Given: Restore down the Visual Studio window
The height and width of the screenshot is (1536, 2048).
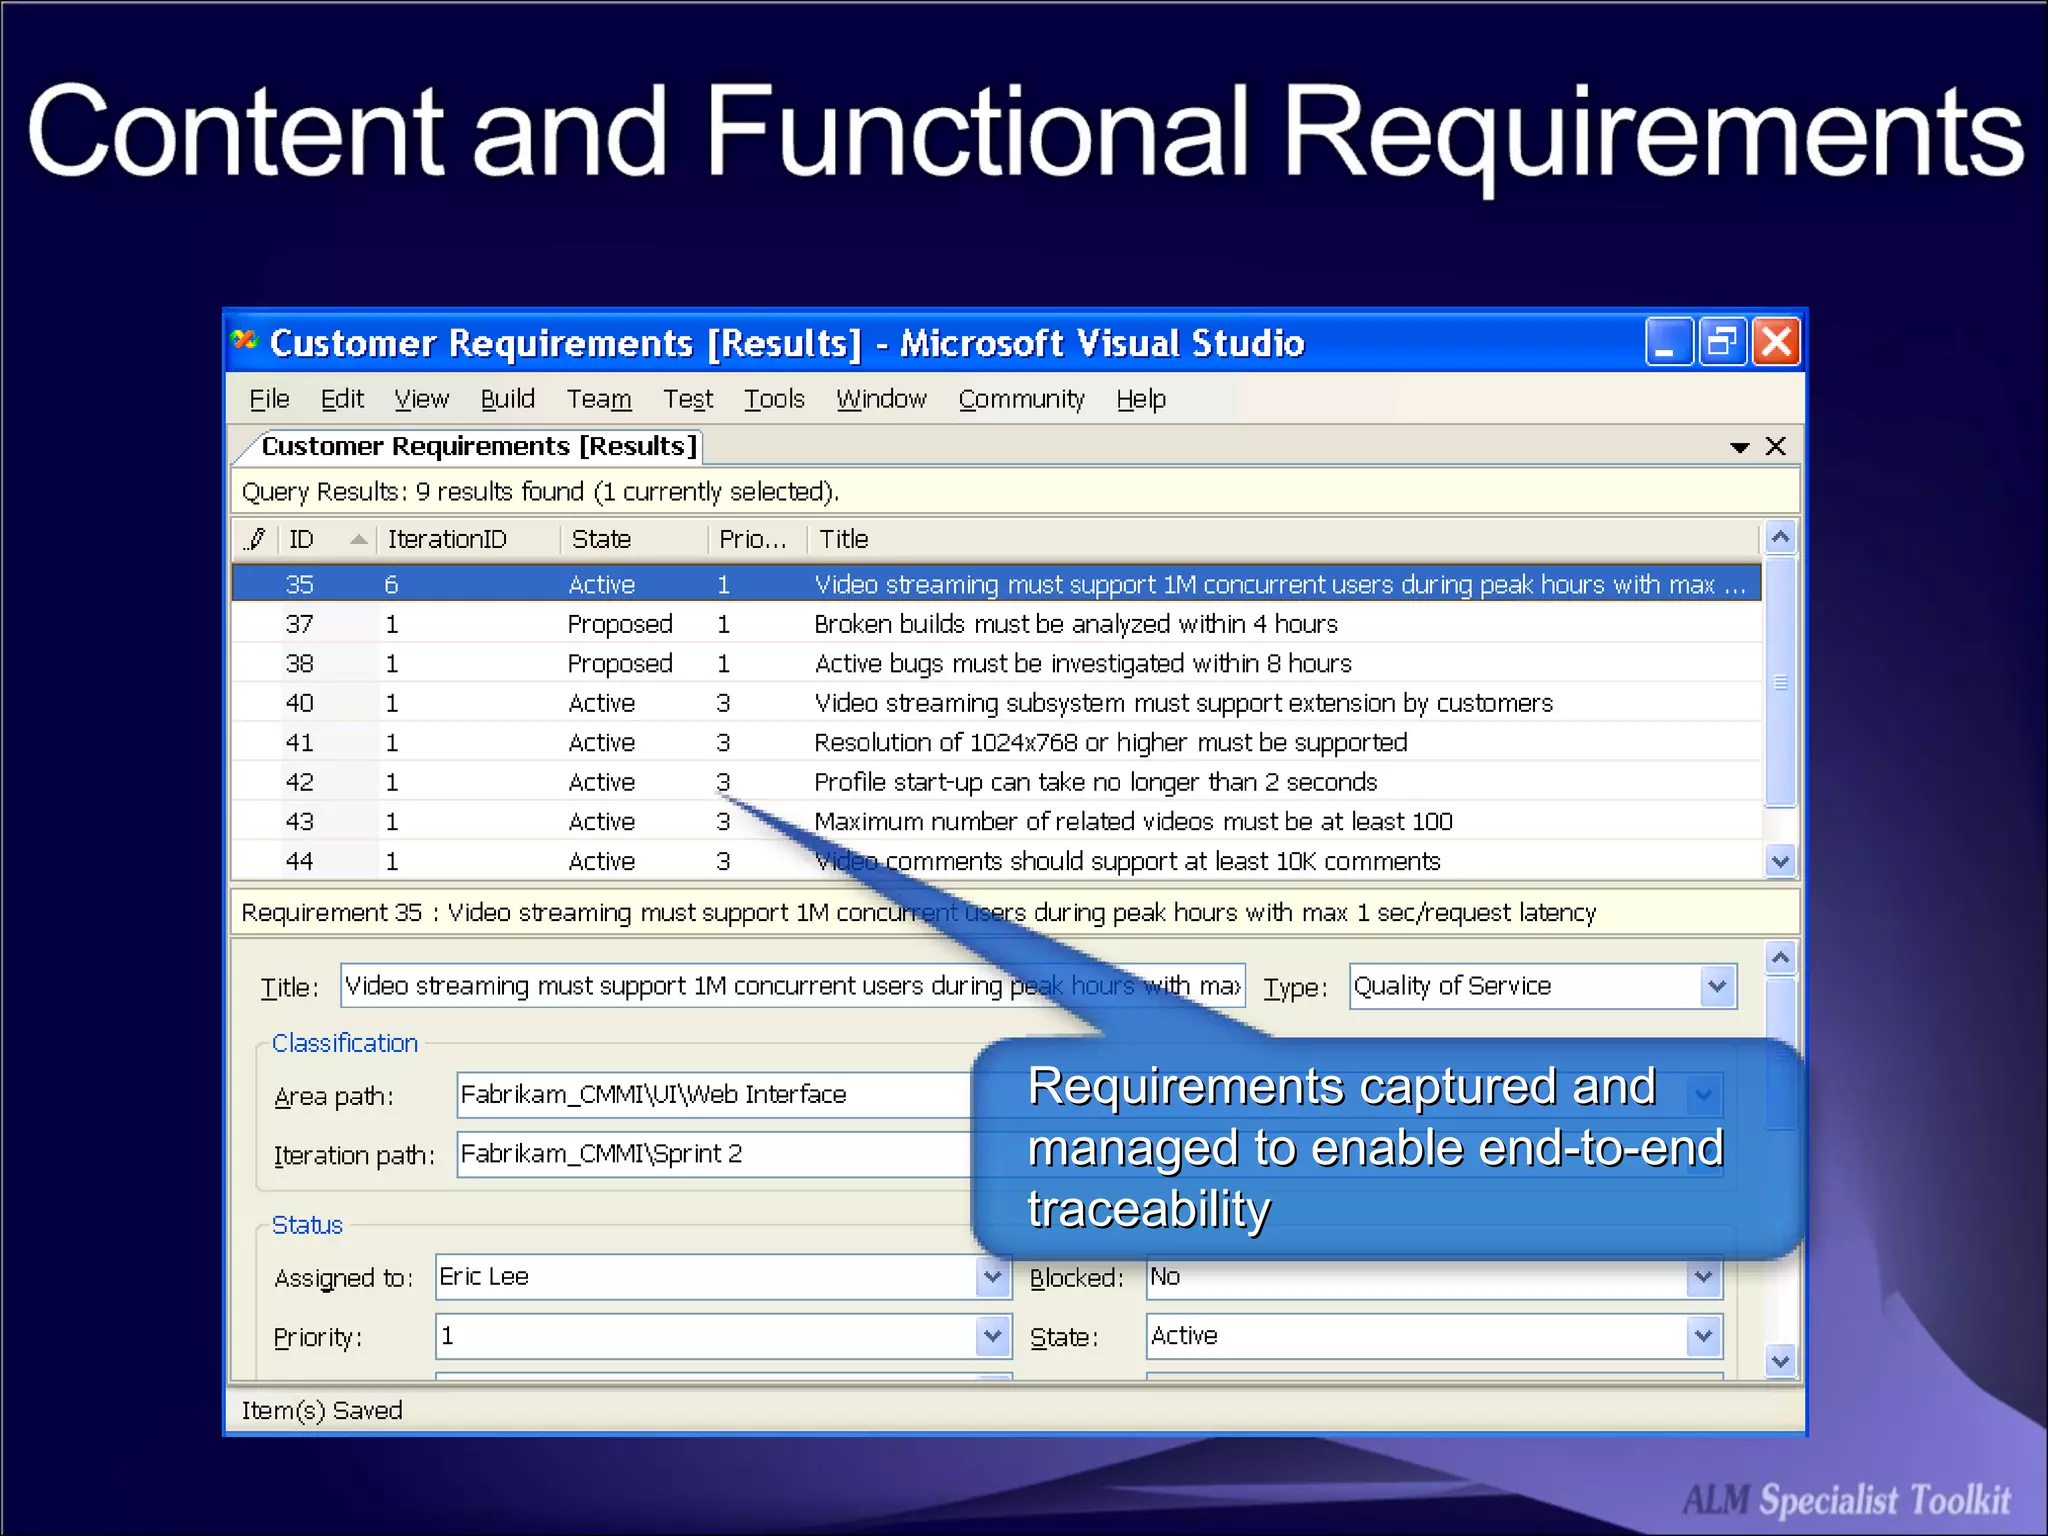Looking at the screenshot, I should pos(1722,342).
